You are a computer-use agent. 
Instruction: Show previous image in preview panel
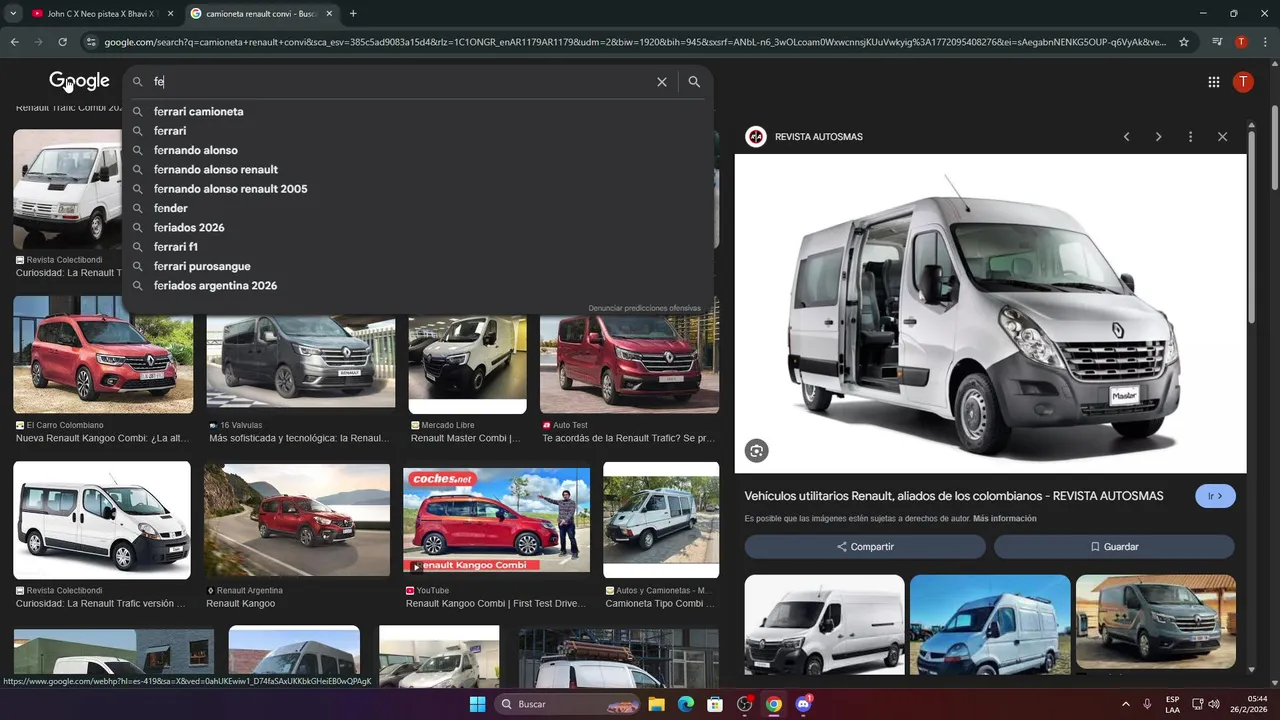tap(1126, 137)
